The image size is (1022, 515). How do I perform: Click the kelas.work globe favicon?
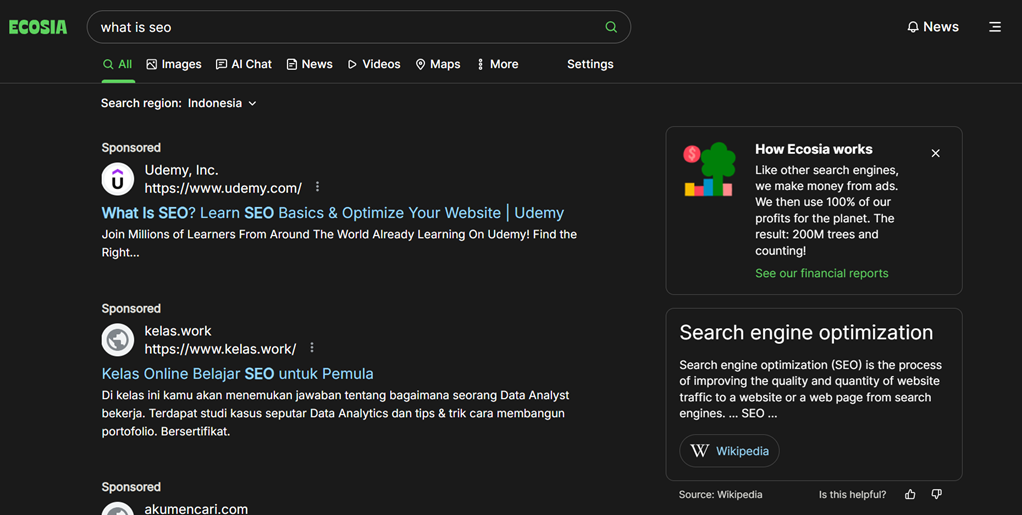118,340
